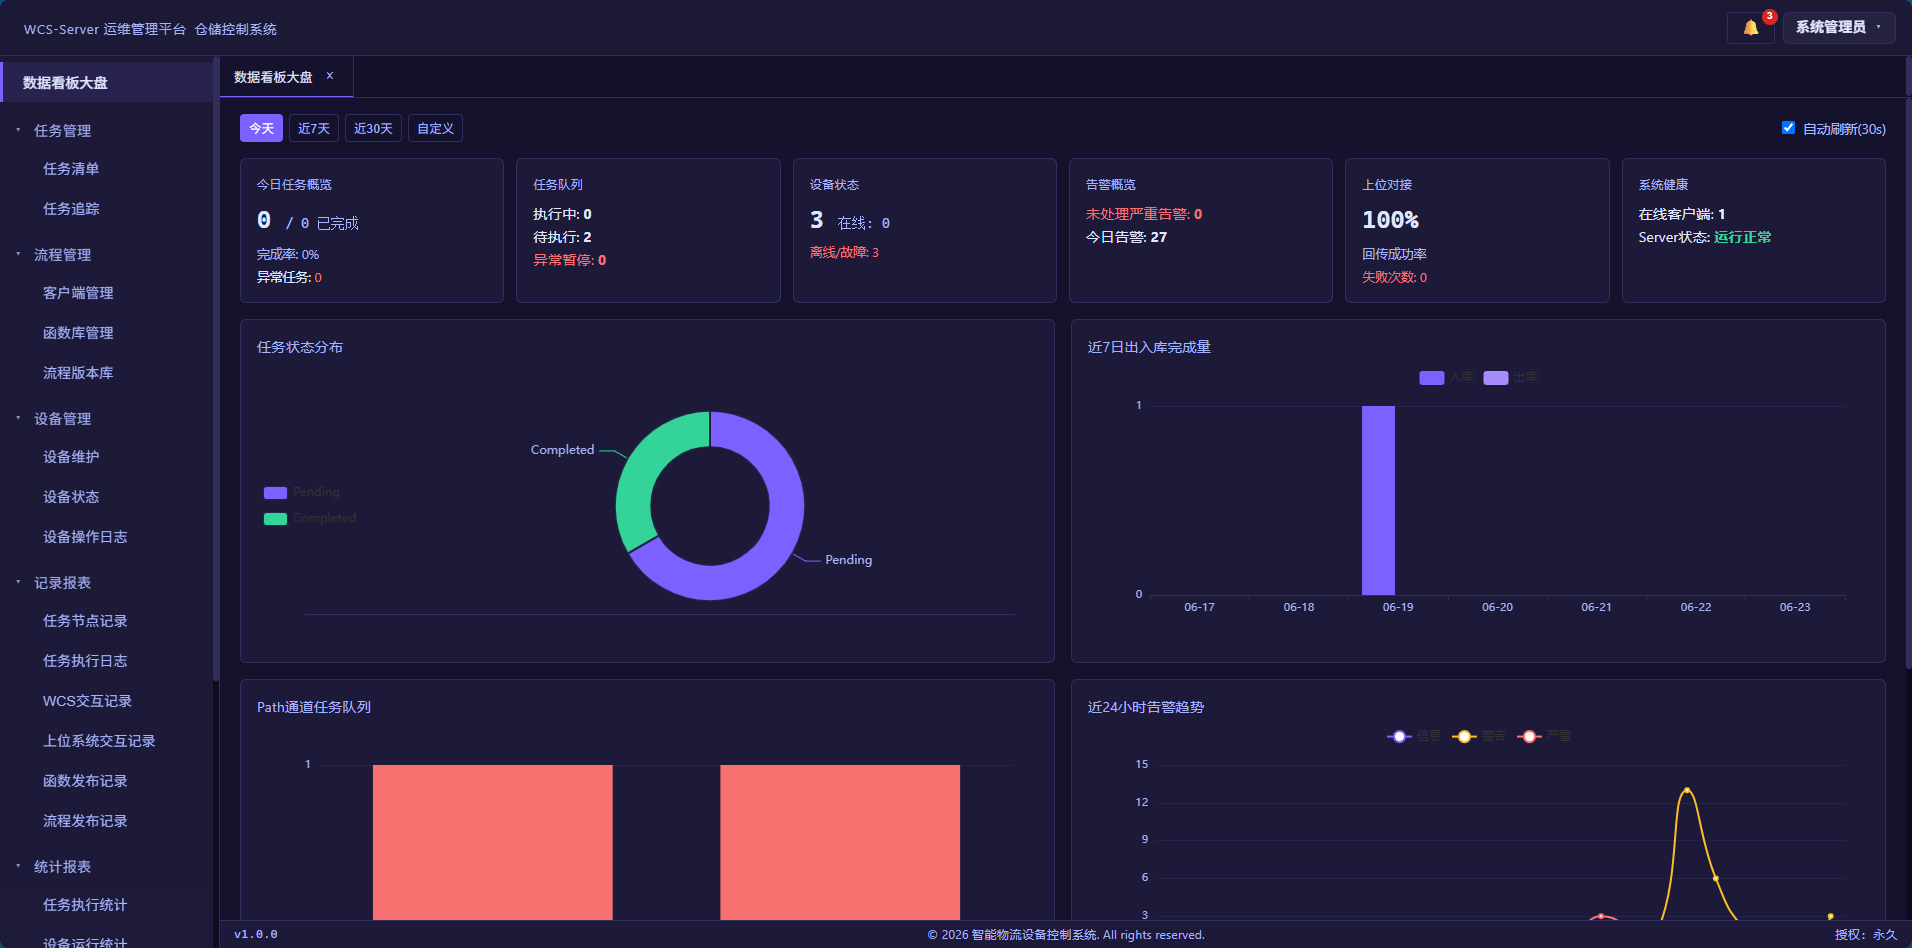Open the 系统管理员 user dropdown
Viewport: 1912px width, 948px height.
1838,27
